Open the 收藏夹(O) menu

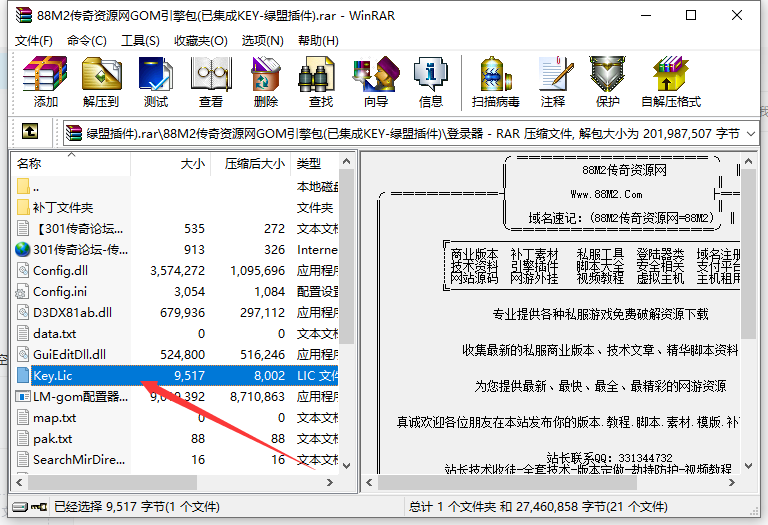(201, 41)
